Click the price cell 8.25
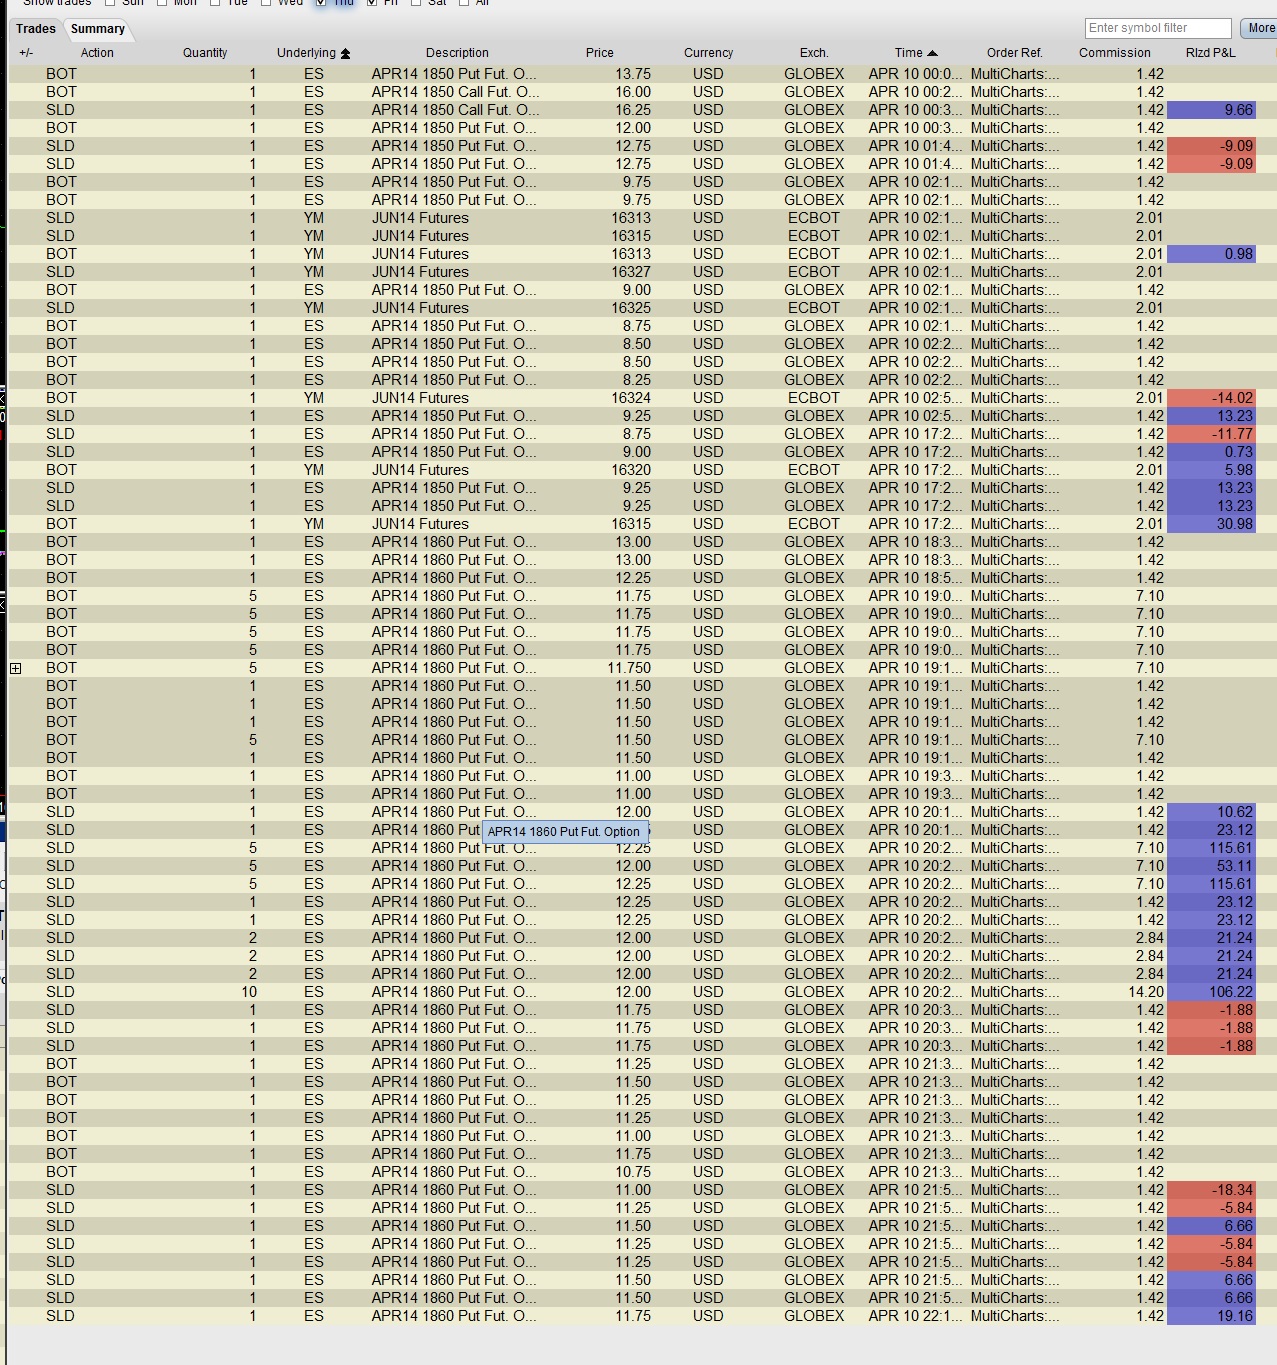Screen dimensions: 1277x1365 637,380
